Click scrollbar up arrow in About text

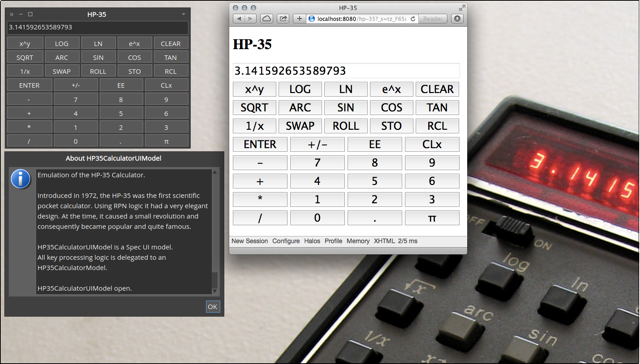[x=215, y=172]
